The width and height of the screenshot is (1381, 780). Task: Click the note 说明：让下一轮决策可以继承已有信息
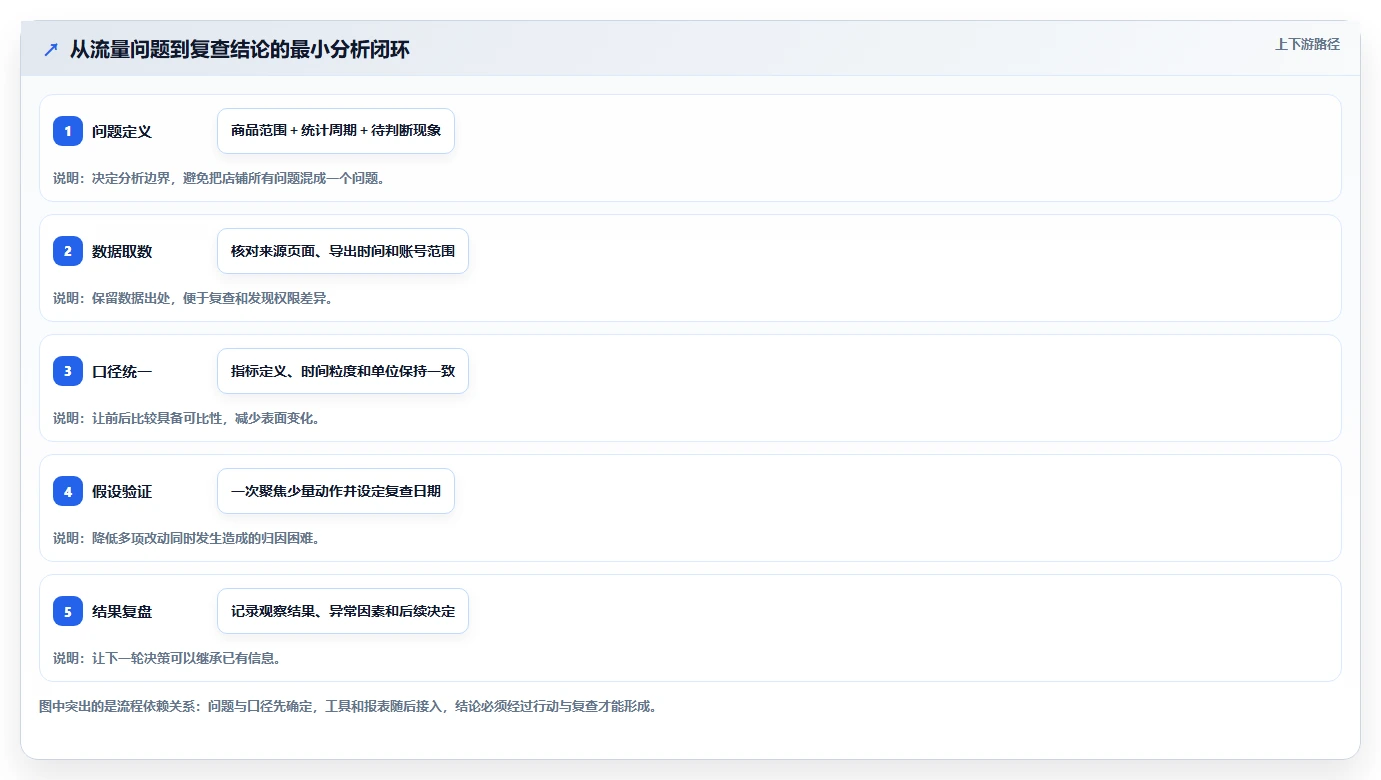pos(167,658)
